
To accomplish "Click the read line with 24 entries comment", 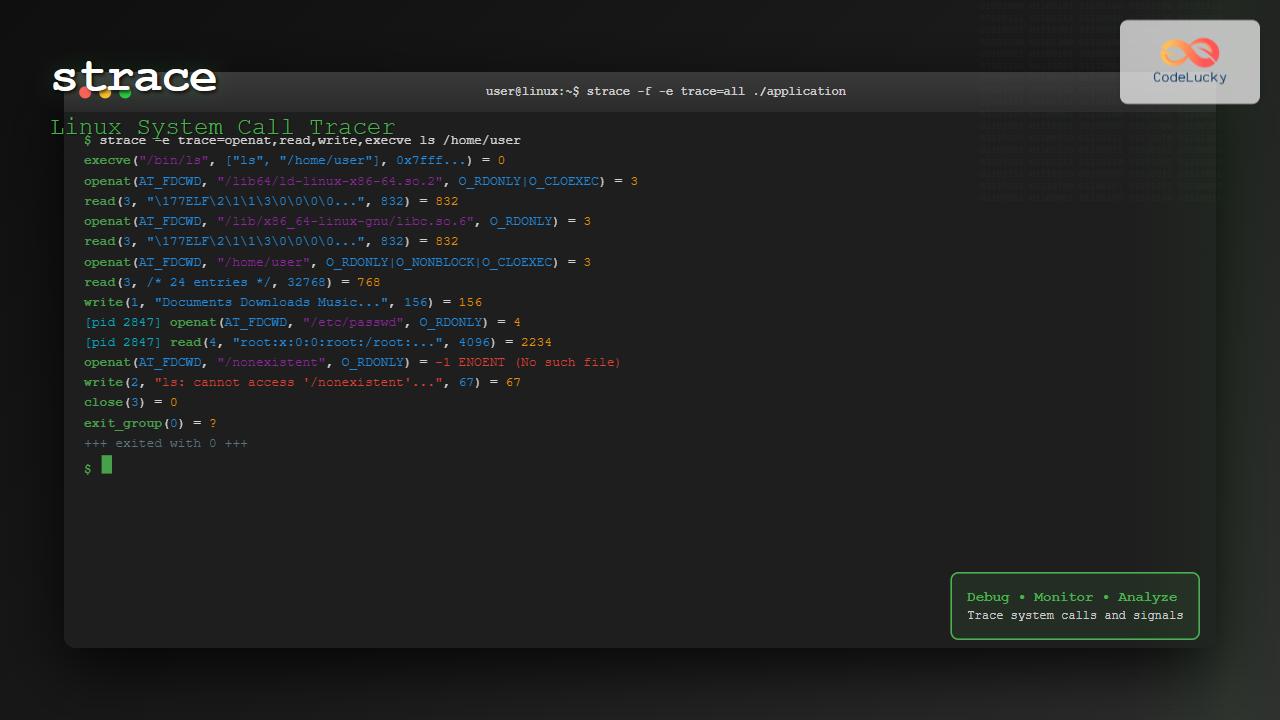I will (x=231, y=282).
